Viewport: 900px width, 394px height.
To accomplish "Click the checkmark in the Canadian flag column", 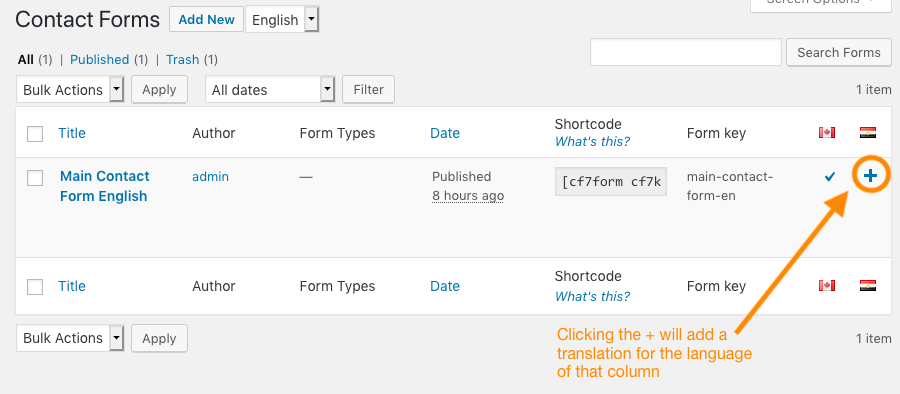I will coord(829,177).
